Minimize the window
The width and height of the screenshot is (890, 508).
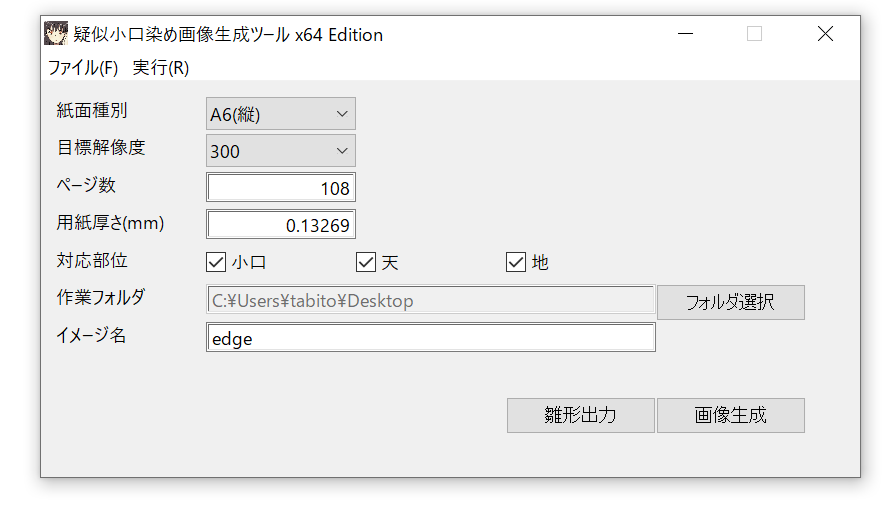coord(686,34)
